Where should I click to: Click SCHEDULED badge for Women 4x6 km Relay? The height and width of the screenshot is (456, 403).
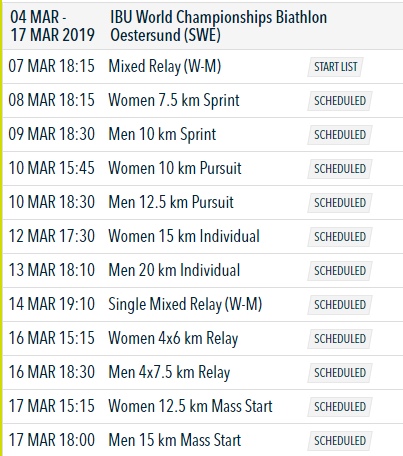(x=340, y=339)
